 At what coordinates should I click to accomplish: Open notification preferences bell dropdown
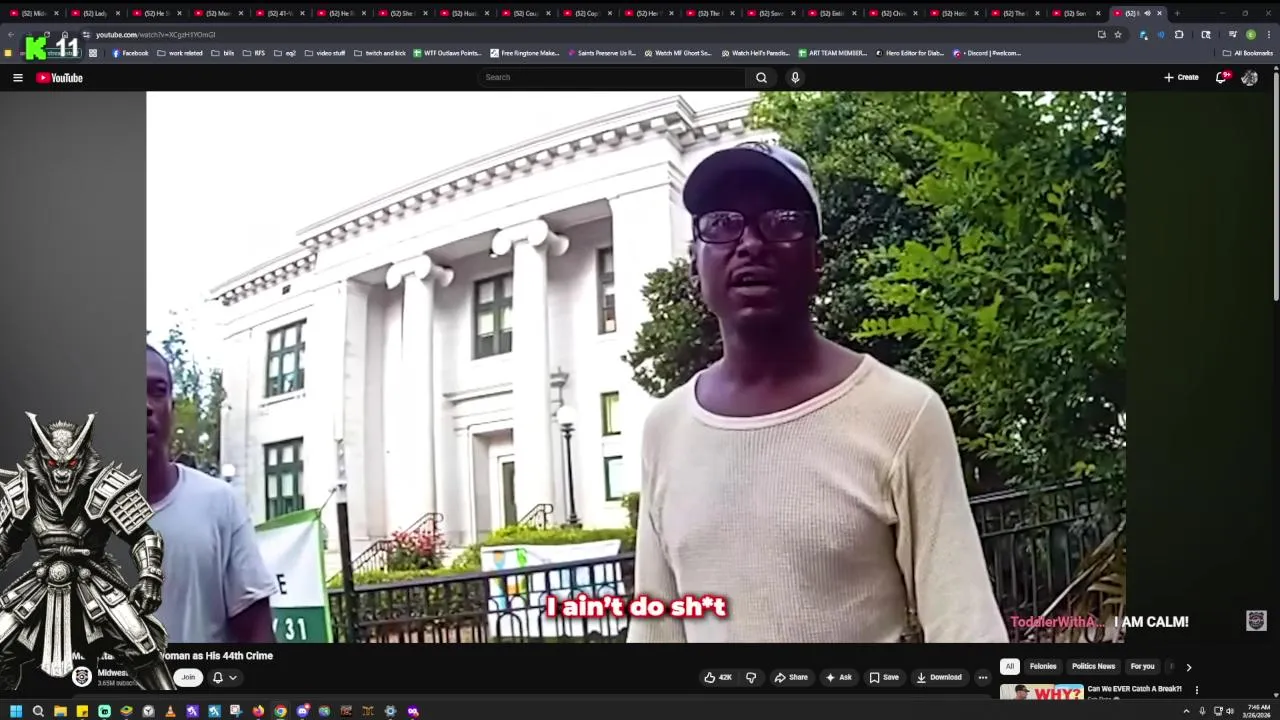(224, 677)
